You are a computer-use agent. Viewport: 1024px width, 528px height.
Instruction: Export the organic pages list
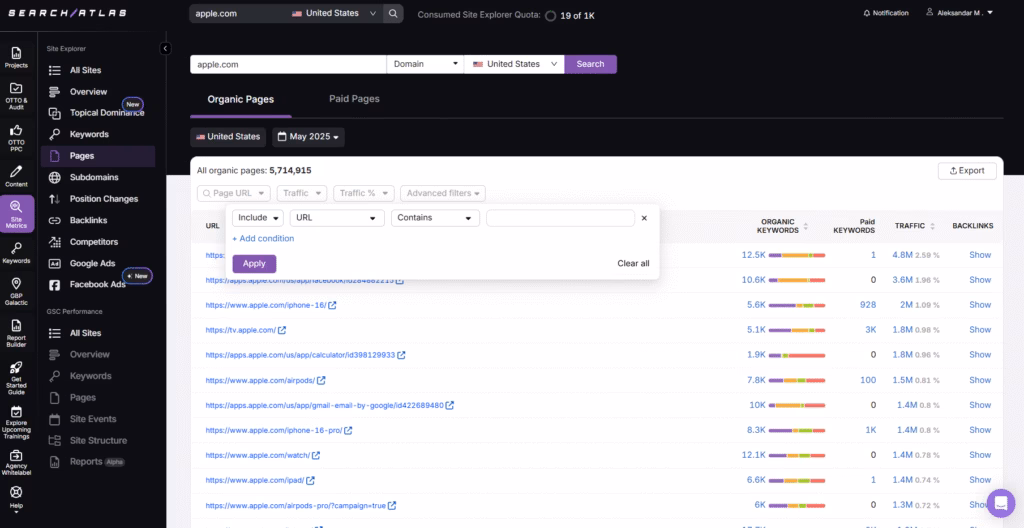point(966,171)
